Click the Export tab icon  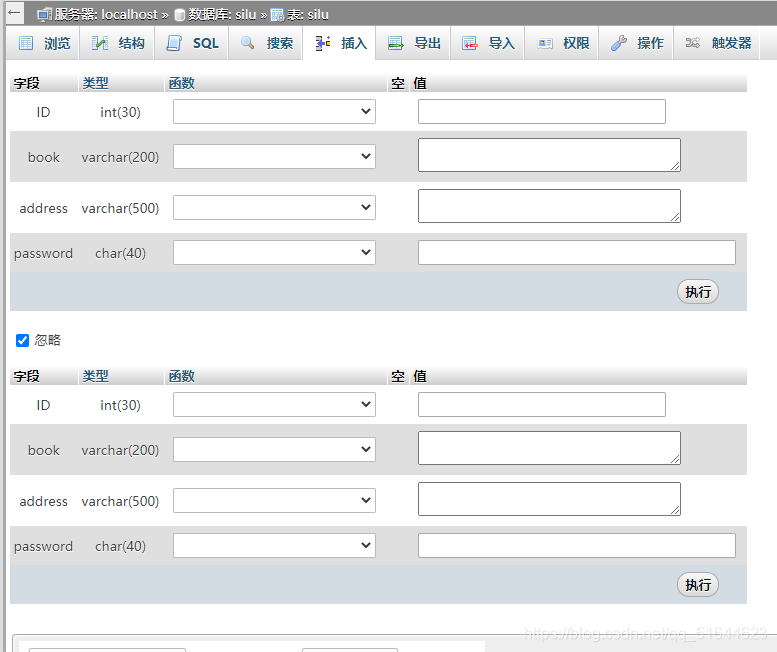coord(395,43)
